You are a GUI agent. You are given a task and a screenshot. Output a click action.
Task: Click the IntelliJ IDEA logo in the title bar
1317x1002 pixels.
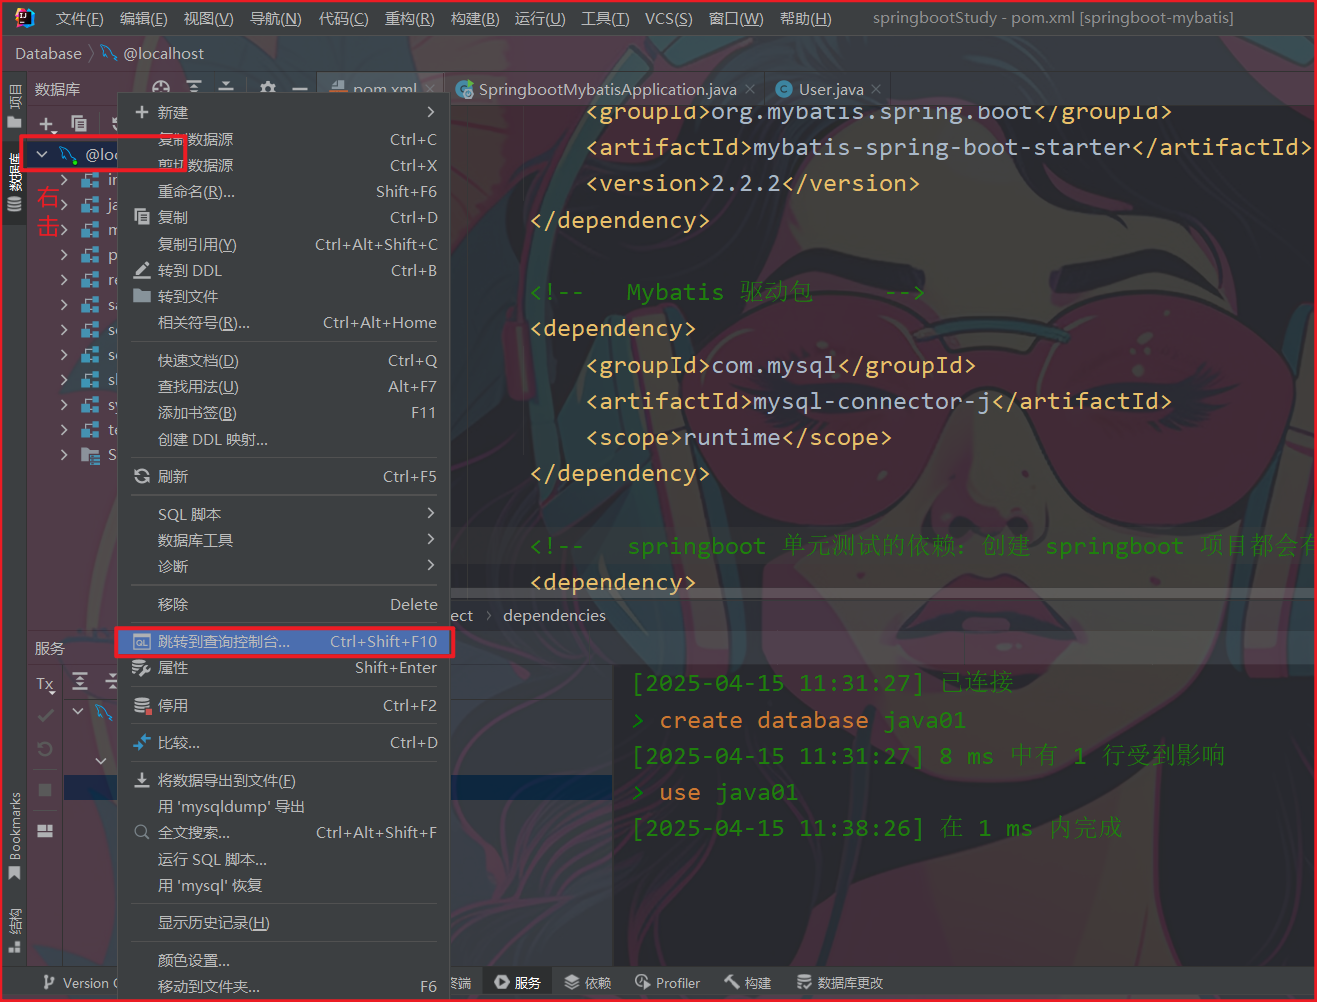coord(25,18)
